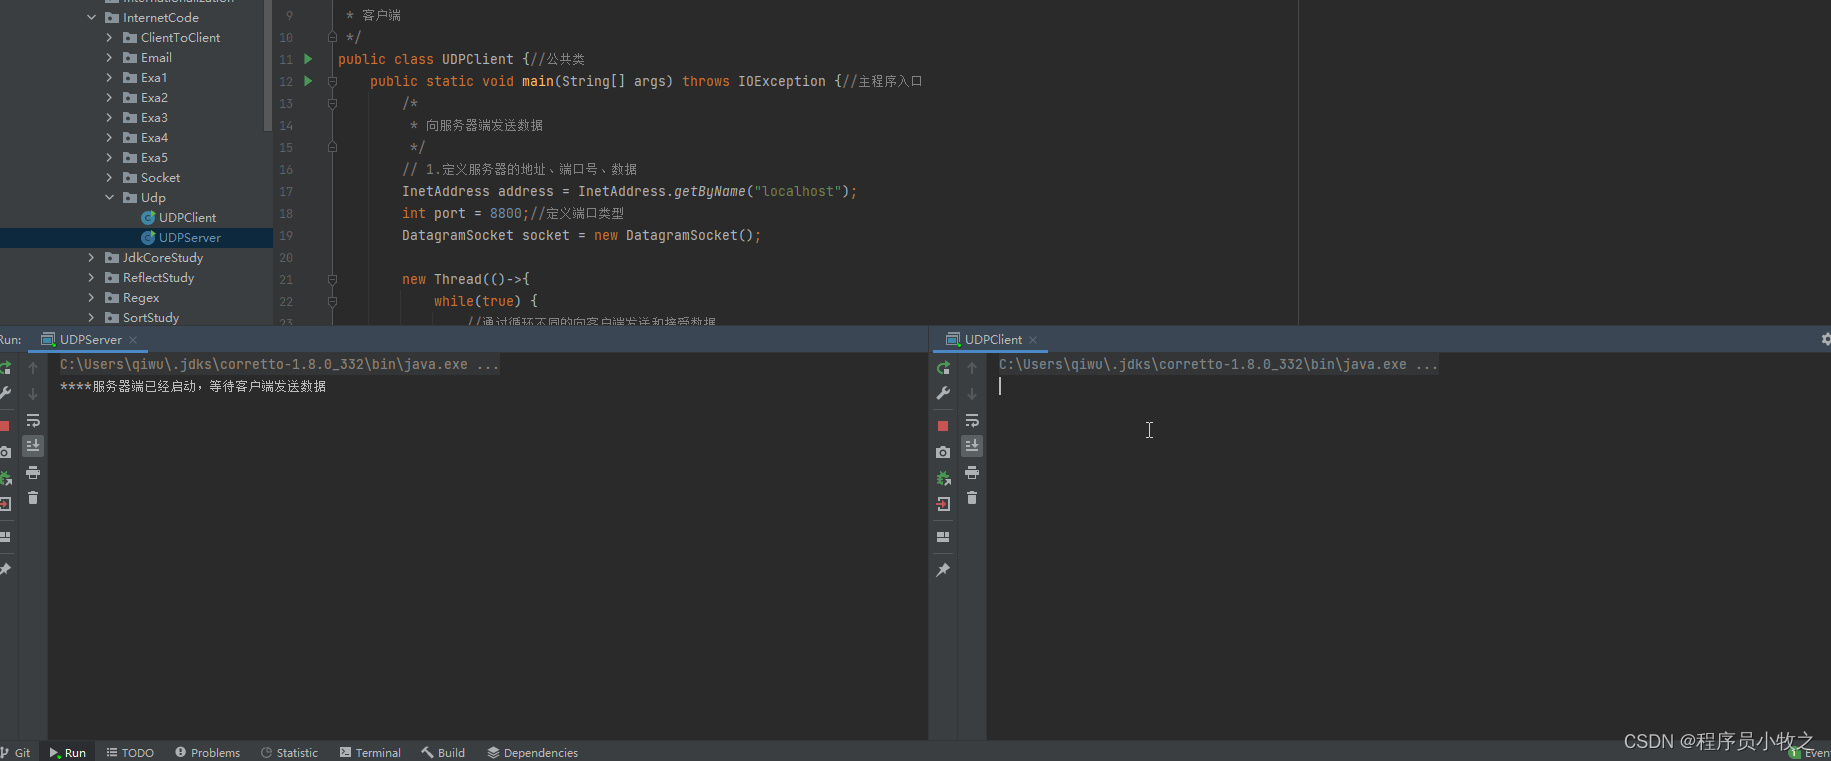
Task: Toggle scroll to end in UDPClient console
Action: point(972,445)
